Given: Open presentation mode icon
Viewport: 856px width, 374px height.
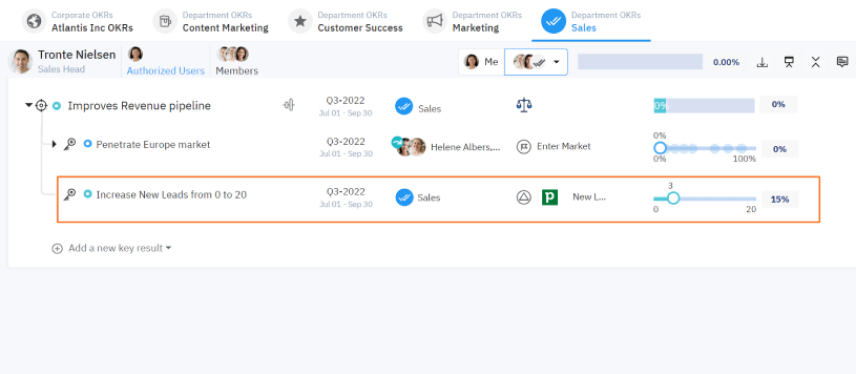Looking at the screenshot, I should (789, 62).
